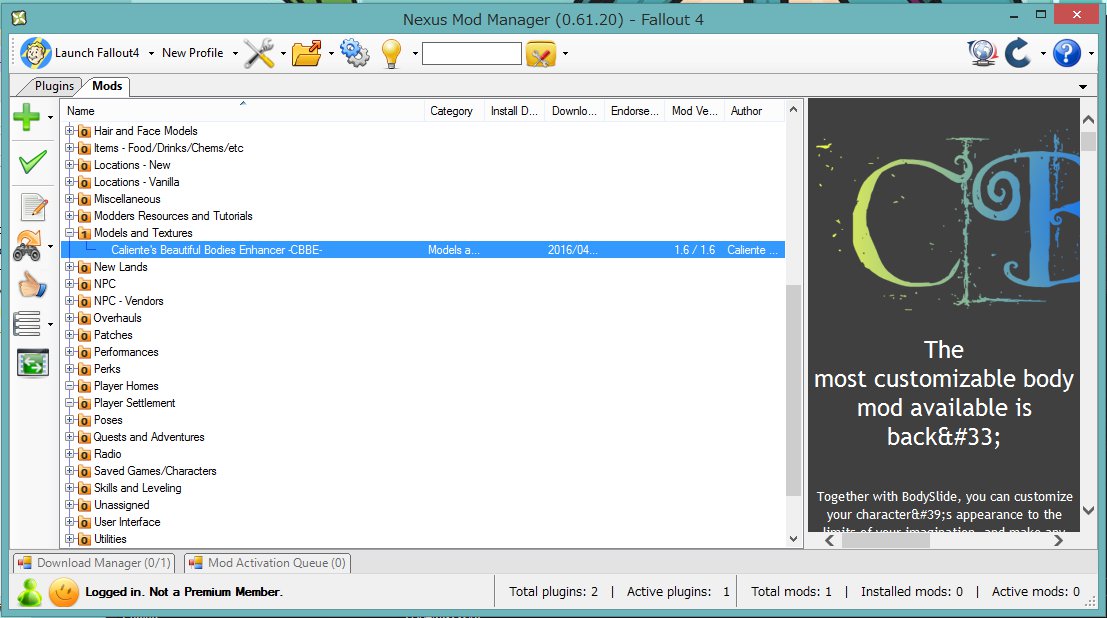Collapse the Models and Textures category
Screen dimensions: 1107x618
pyautogui.click(x=69, y=232)
